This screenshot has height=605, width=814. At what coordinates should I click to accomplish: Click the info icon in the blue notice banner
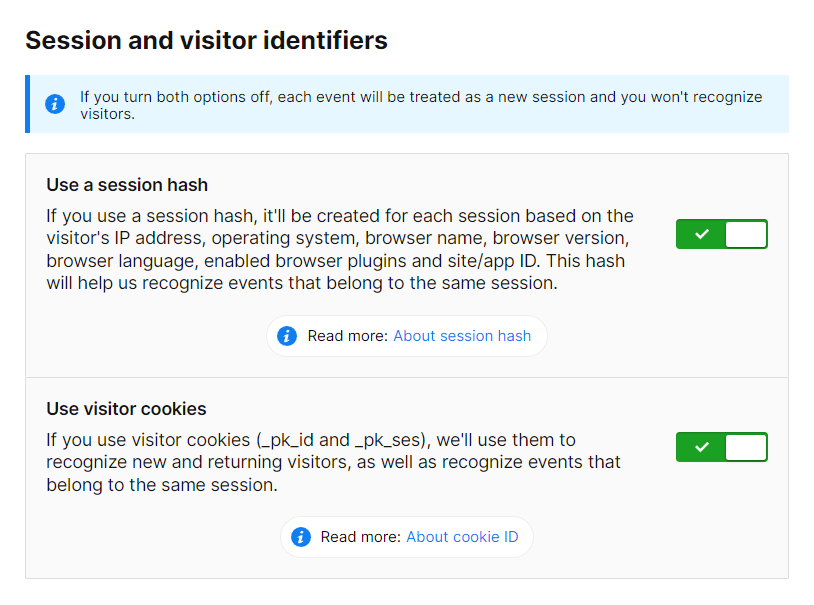[x=55, y=104]
